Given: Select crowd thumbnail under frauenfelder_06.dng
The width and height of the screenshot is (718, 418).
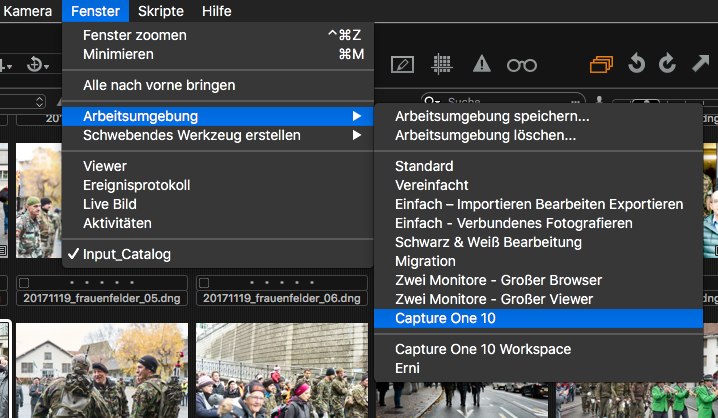Looking at the screenshot, I should [x=282, y=370].
